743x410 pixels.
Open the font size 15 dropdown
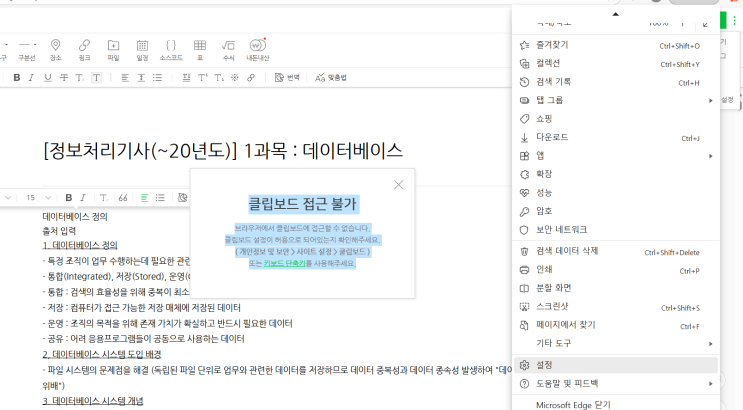coord(38,198)
